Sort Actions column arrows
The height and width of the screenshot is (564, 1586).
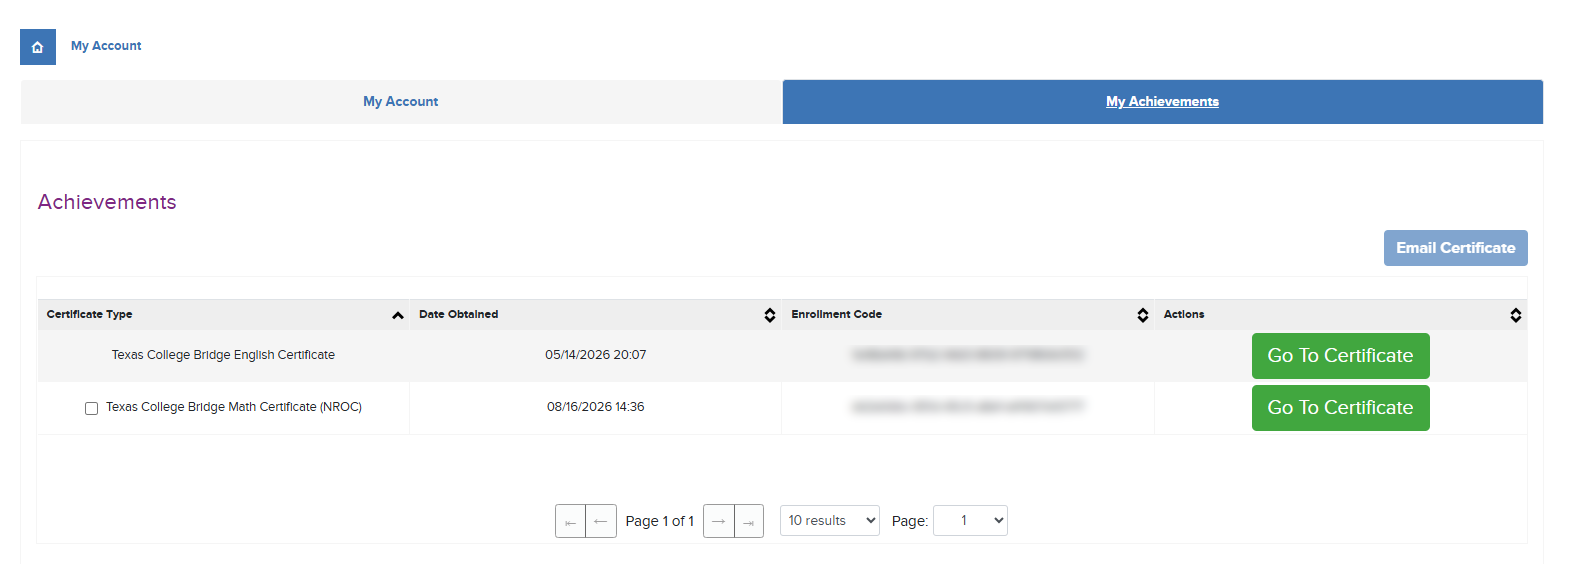click(x=1516, y=315)
